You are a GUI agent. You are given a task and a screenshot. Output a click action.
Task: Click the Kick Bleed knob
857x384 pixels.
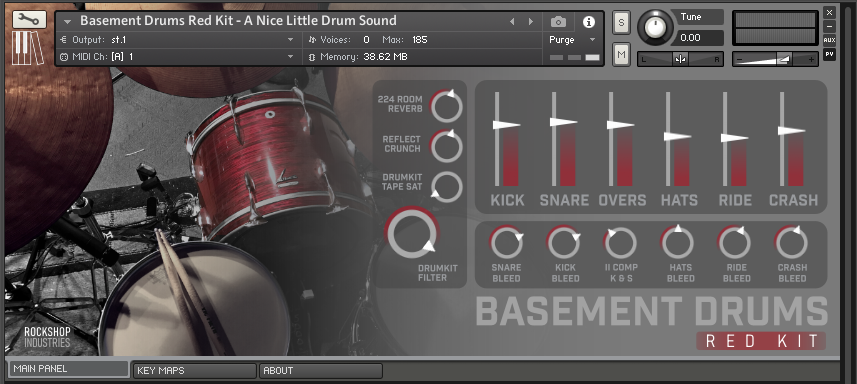point(563,243)
